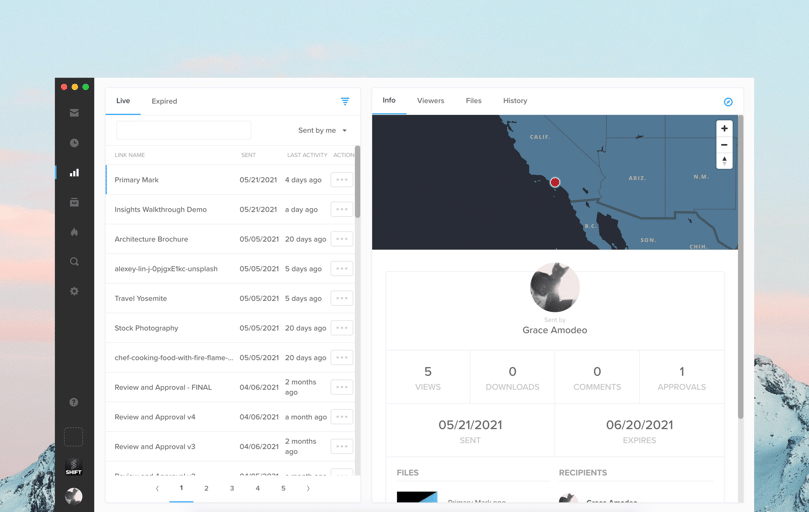
Task: Open the filter icon above link list
Action: pyautogui.click(x=345, y=101)
